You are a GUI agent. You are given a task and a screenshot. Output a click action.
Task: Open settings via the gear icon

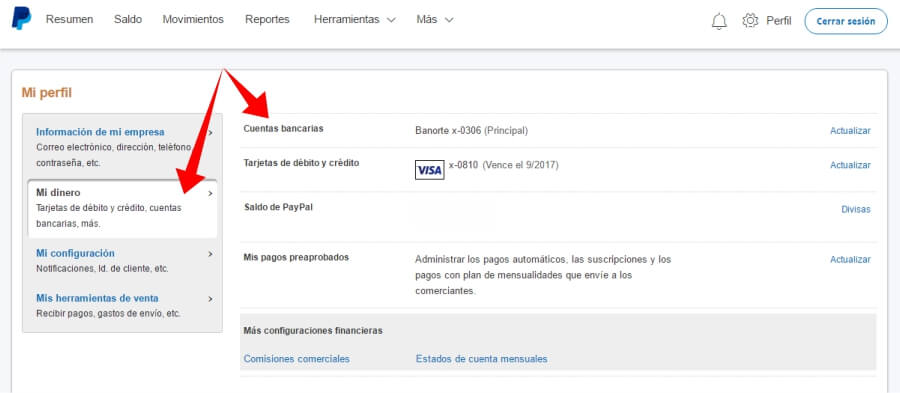[750, 21]
